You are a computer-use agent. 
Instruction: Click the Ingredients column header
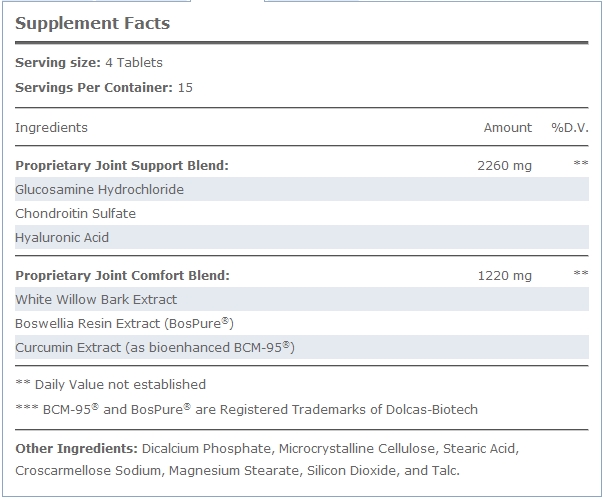pyautogui.click(x=52, y=128)
